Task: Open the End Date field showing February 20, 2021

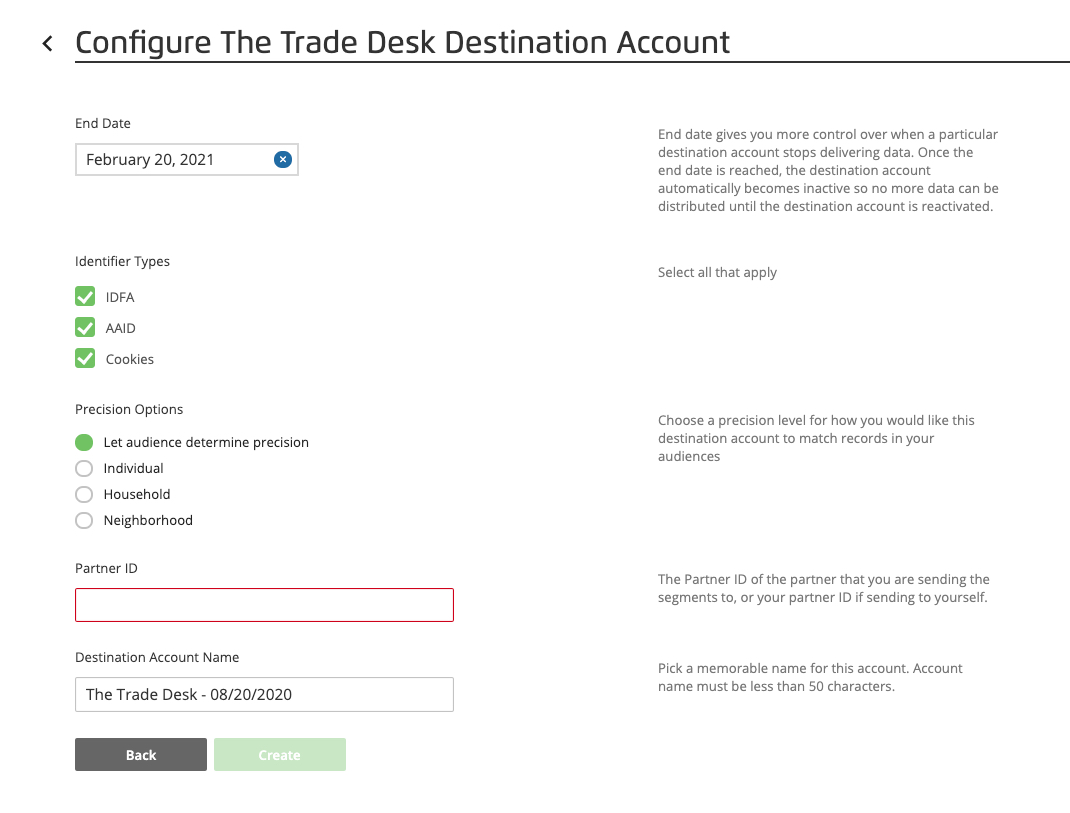Action: pyautogui.click(x=186, y=159)
